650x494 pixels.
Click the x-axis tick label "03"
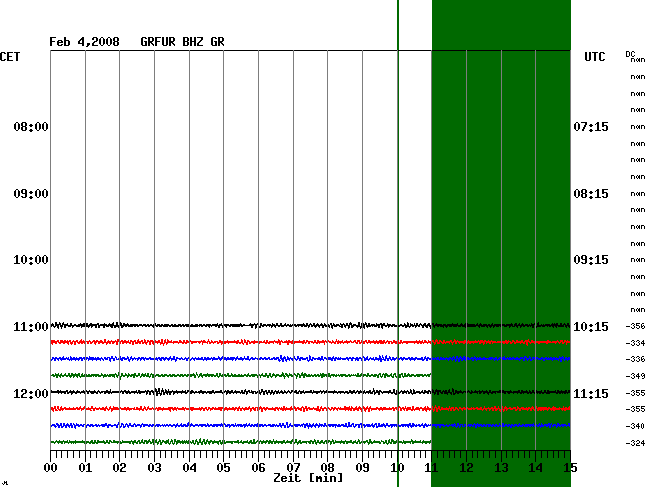point(155,467)
